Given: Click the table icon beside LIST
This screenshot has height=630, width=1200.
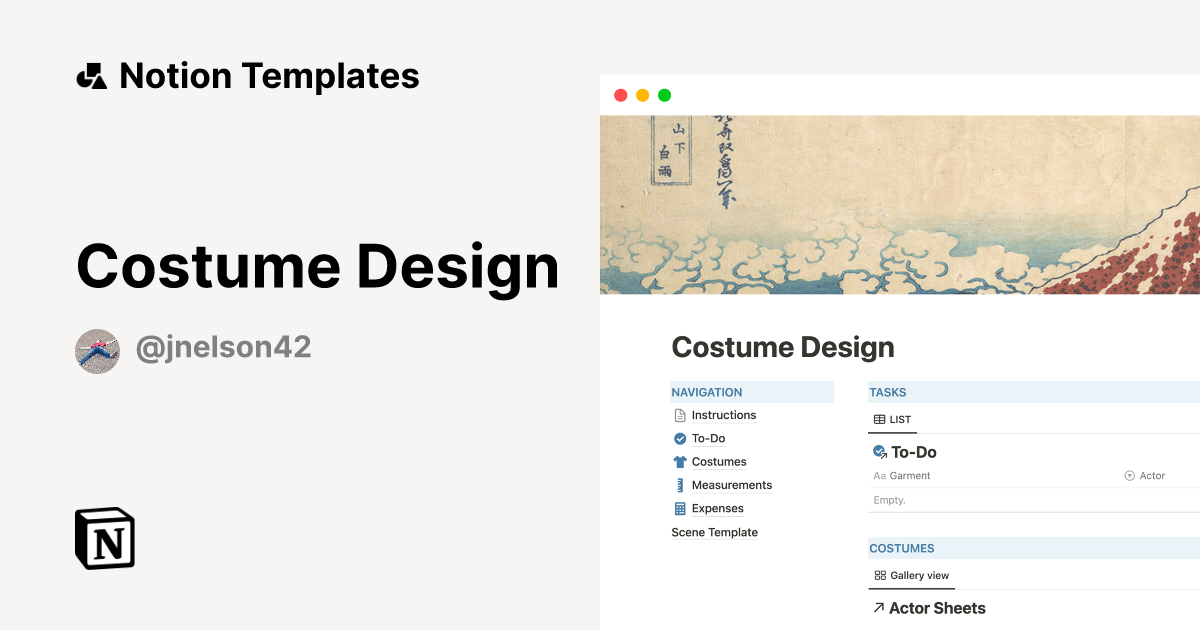Looking at the screenshot, I should coord(879,419).
